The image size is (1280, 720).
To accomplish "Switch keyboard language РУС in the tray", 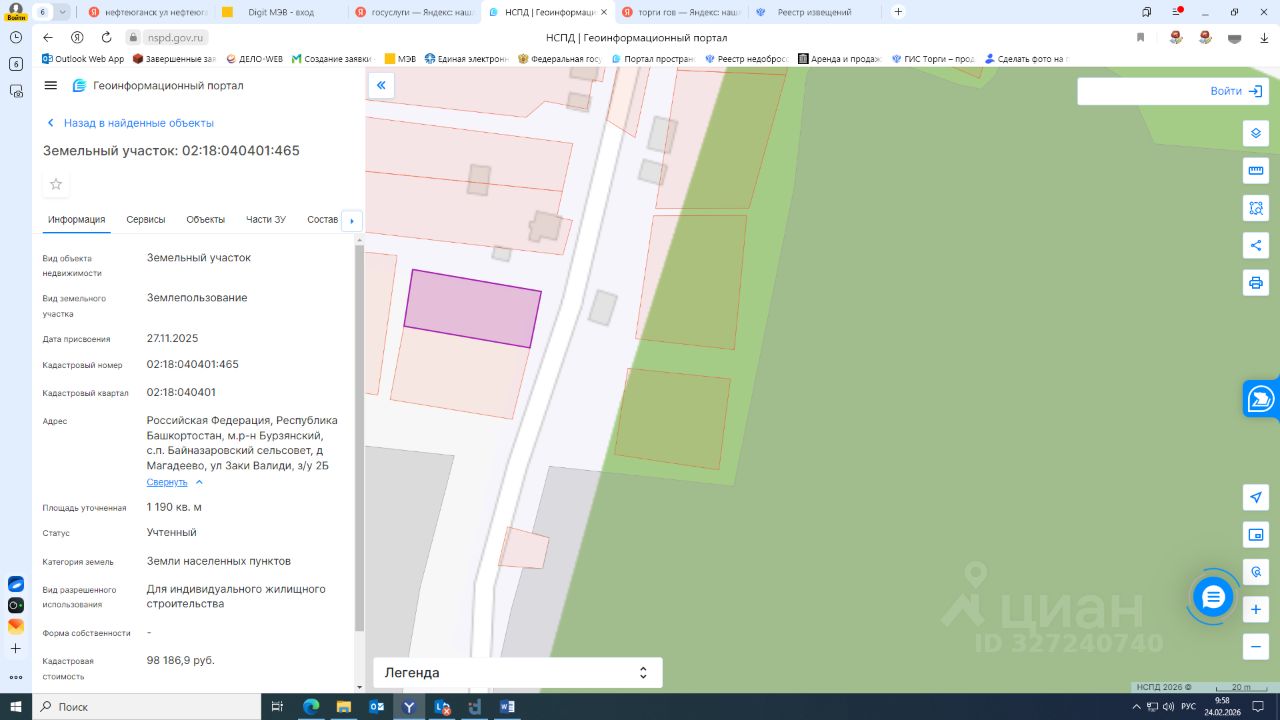I will point(1188,707).
